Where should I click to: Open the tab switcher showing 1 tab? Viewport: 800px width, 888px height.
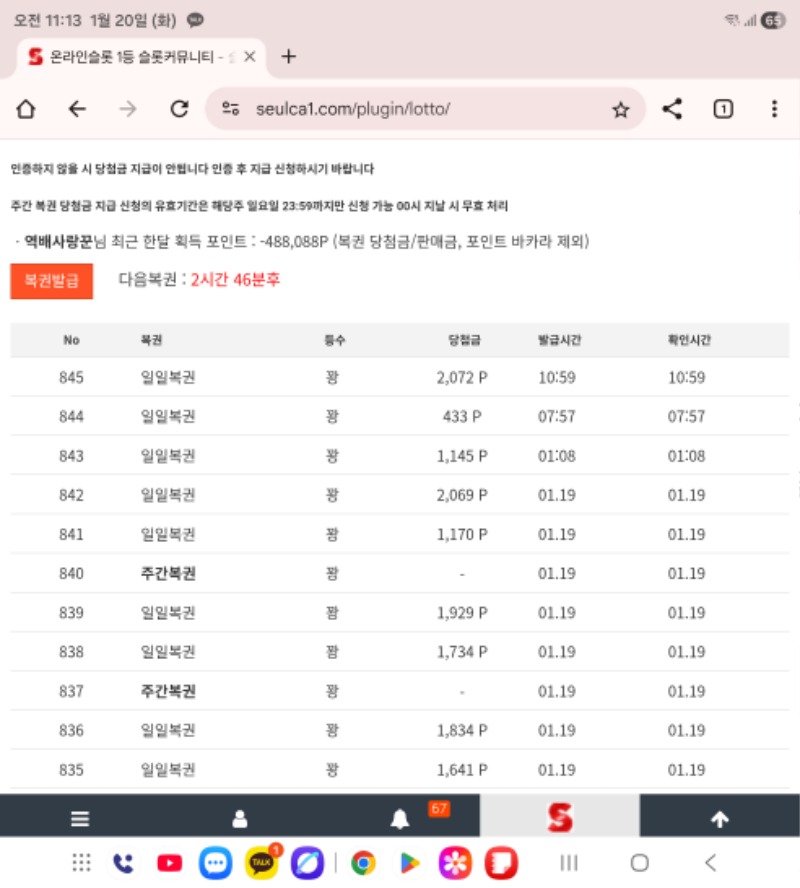[x=723, y=110]
